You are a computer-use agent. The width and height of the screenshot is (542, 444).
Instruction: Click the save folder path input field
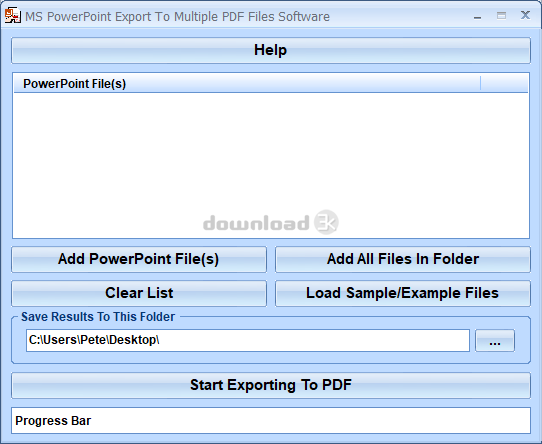pyautogui.click(x=248, y=340)
